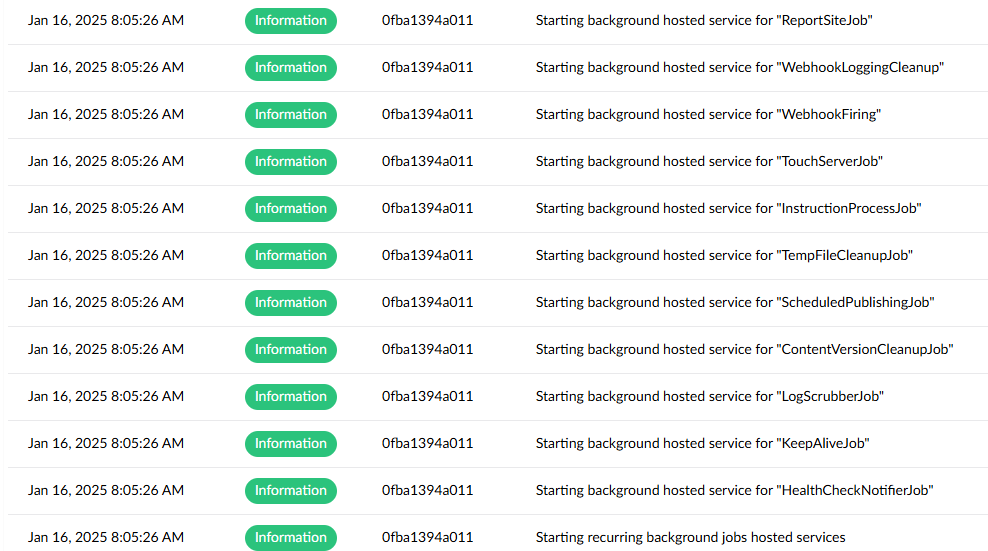The width and height of the screenshot is (988, 551).
Task: Click the timestamp of the LogScrubberJob entry
Action: [x=106, y=396]
